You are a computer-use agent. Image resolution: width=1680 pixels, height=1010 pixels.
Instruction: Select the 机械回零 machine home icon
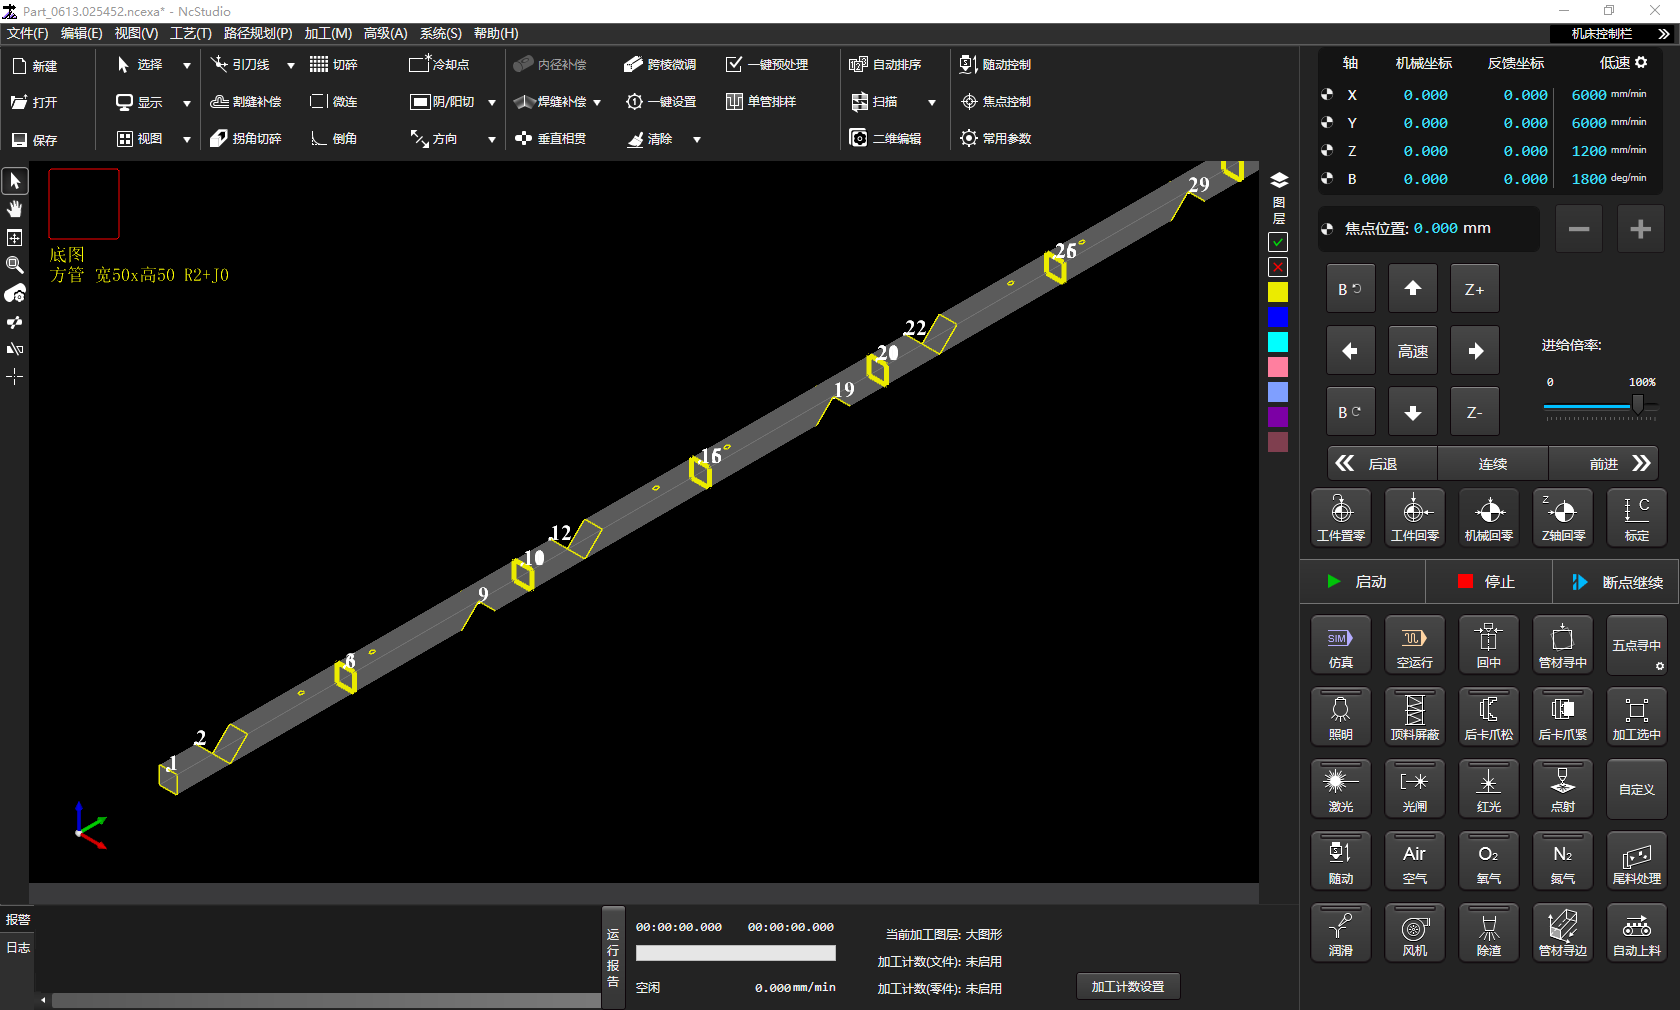point(1488,518)
